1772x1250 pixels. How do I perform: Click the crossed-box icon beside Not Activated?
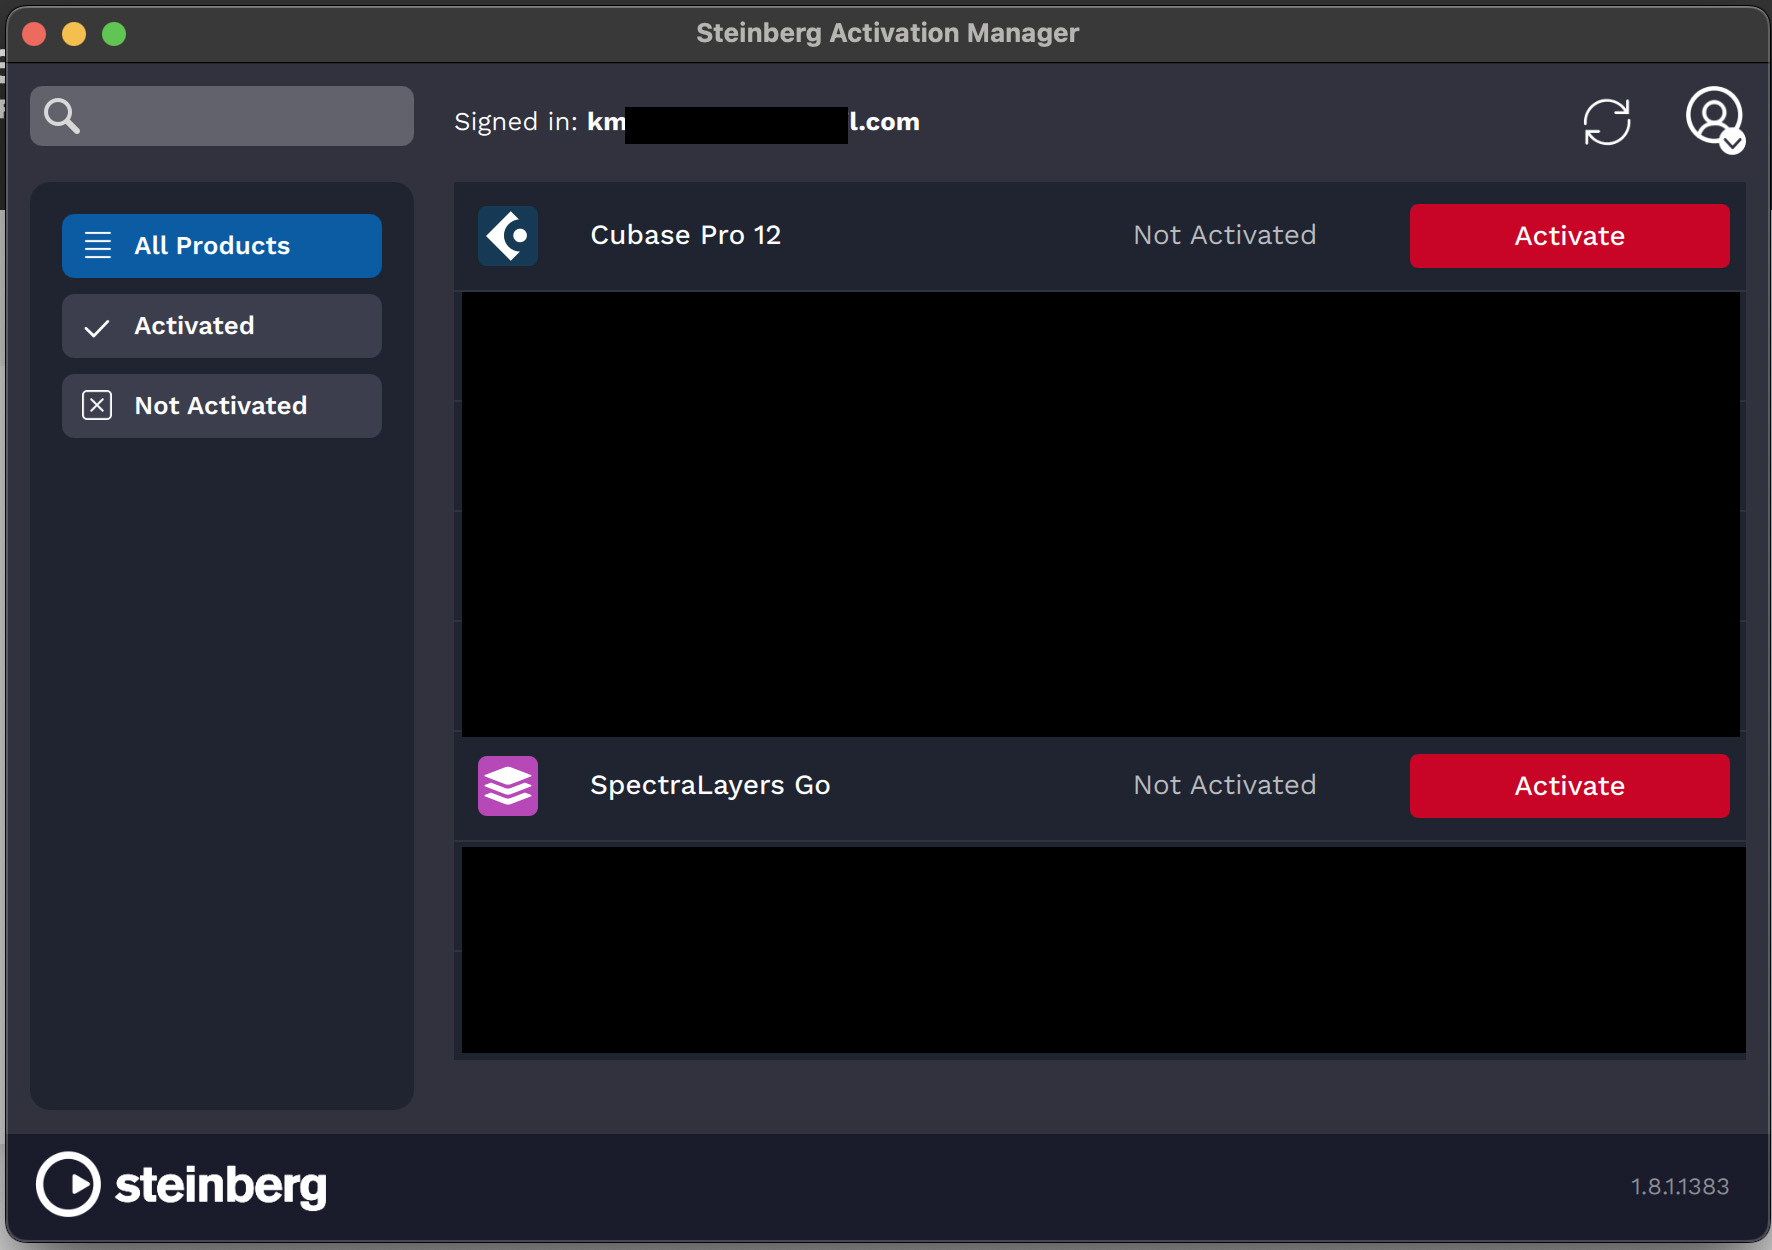96,405
